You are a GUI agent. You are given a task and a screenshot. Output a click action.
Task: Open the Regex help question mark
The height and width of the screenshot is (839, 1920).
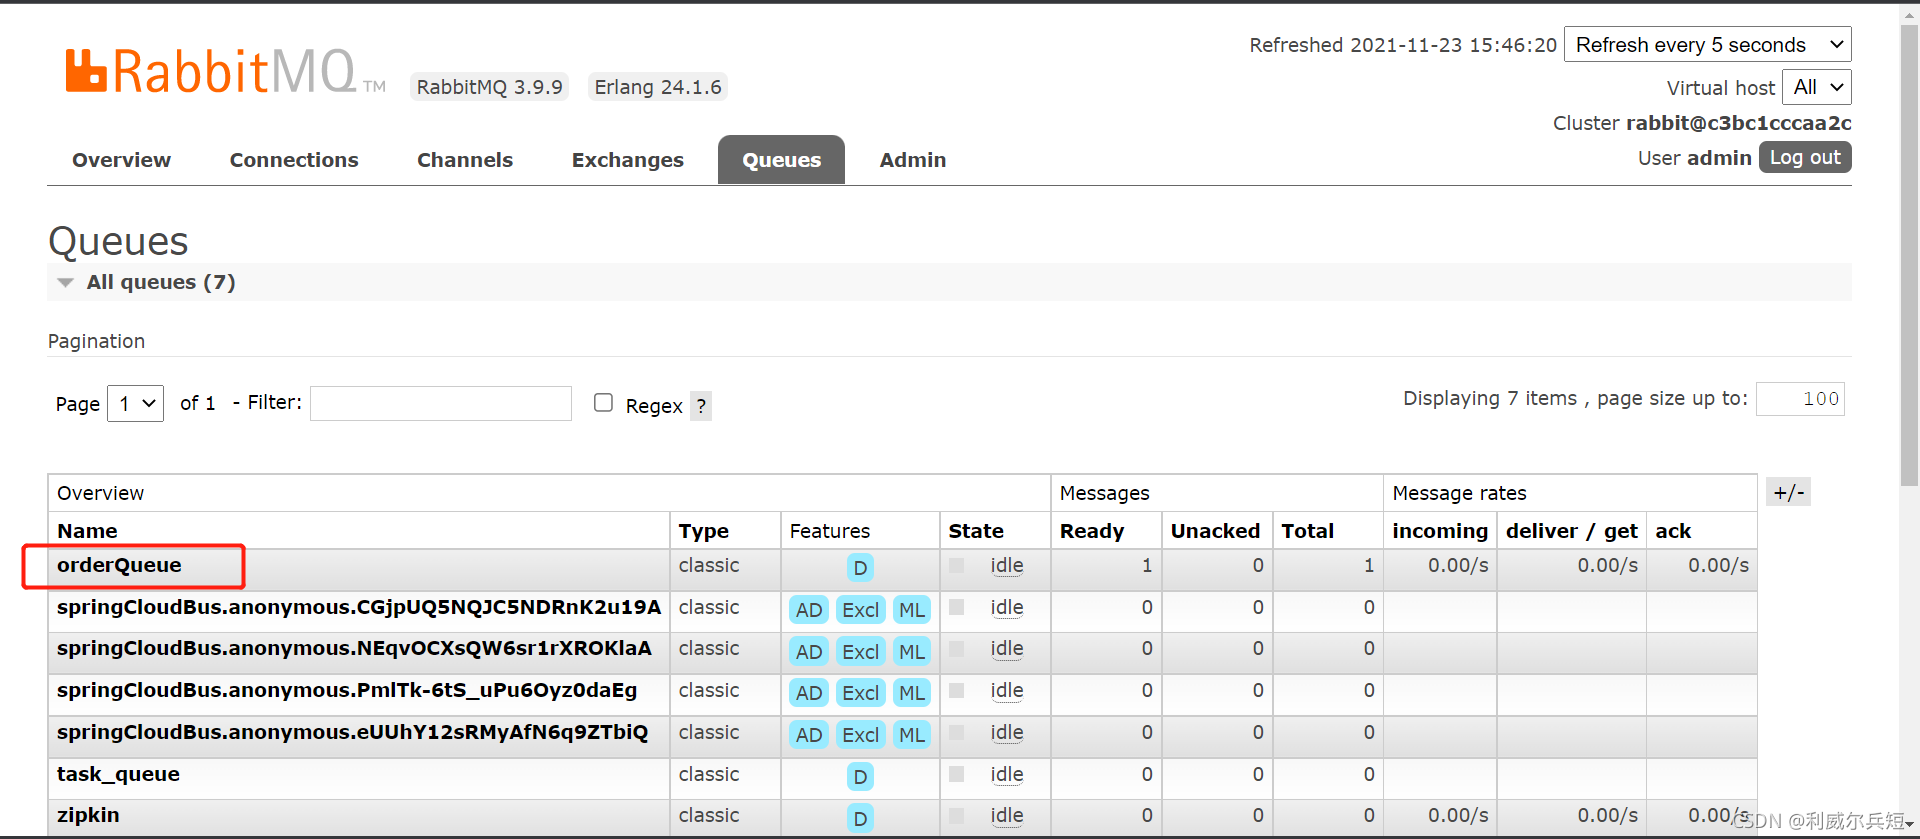pyautogui.click(x=701, y=406)
